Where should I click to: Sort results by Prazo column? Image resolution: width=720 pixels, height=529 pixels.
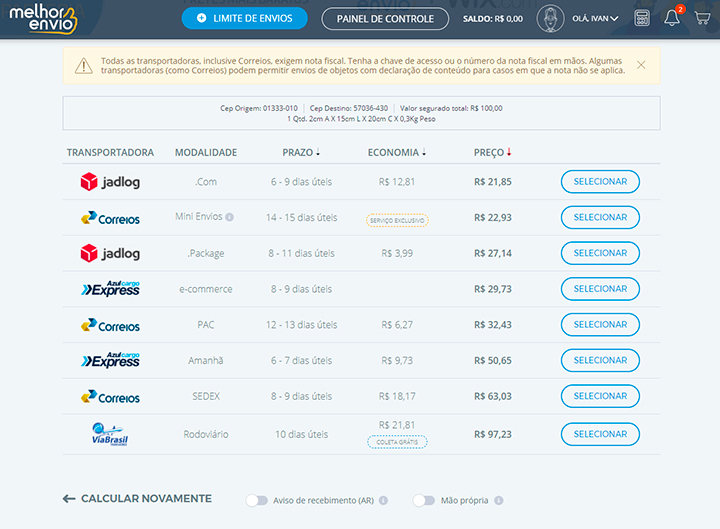[x=301, y=153]
